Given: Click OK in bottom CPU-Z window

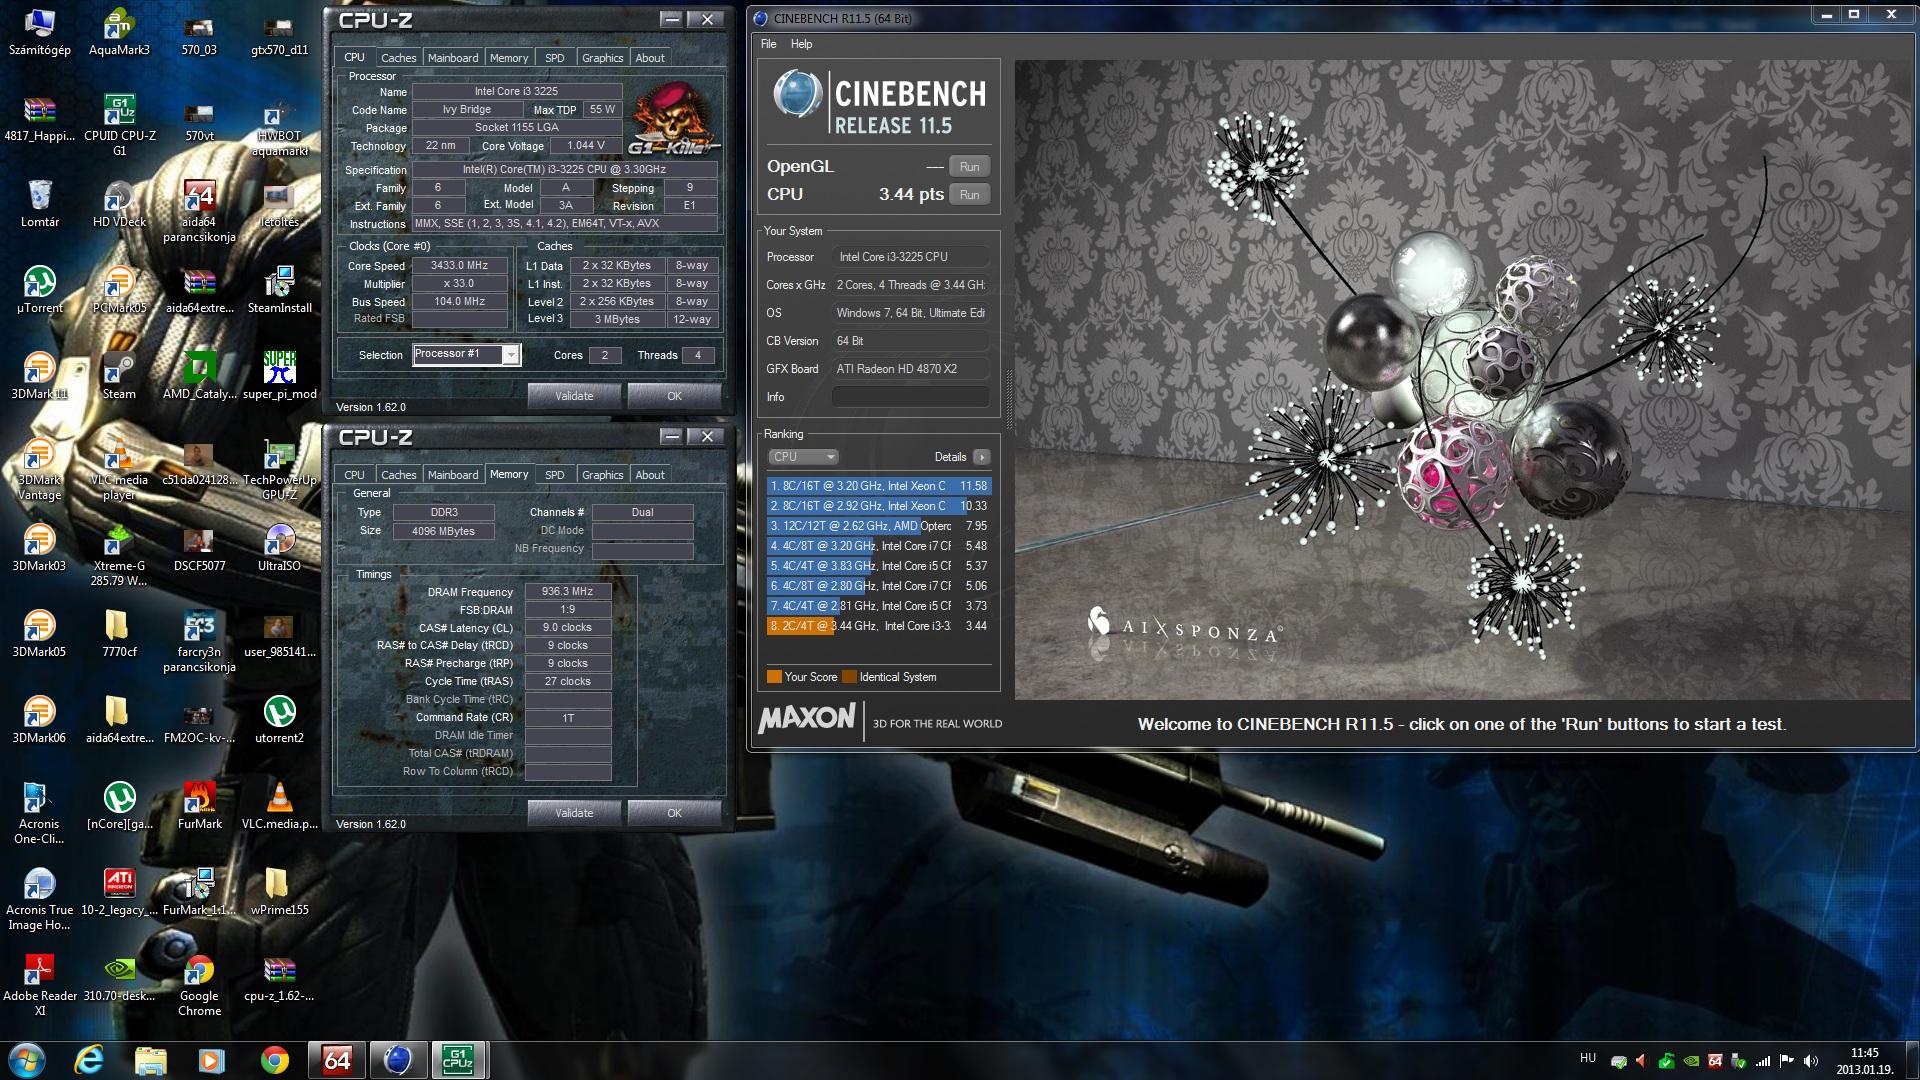Looking at the screenshot, I should [674, 813].
